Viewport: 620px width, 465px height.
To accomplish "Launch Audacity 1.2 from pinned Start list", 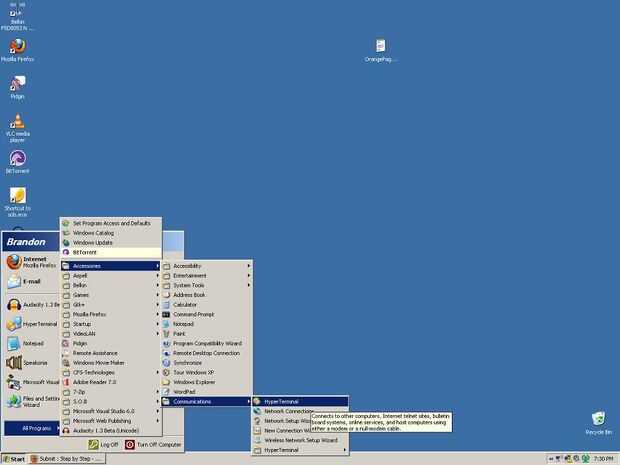I will click(32, 305).
